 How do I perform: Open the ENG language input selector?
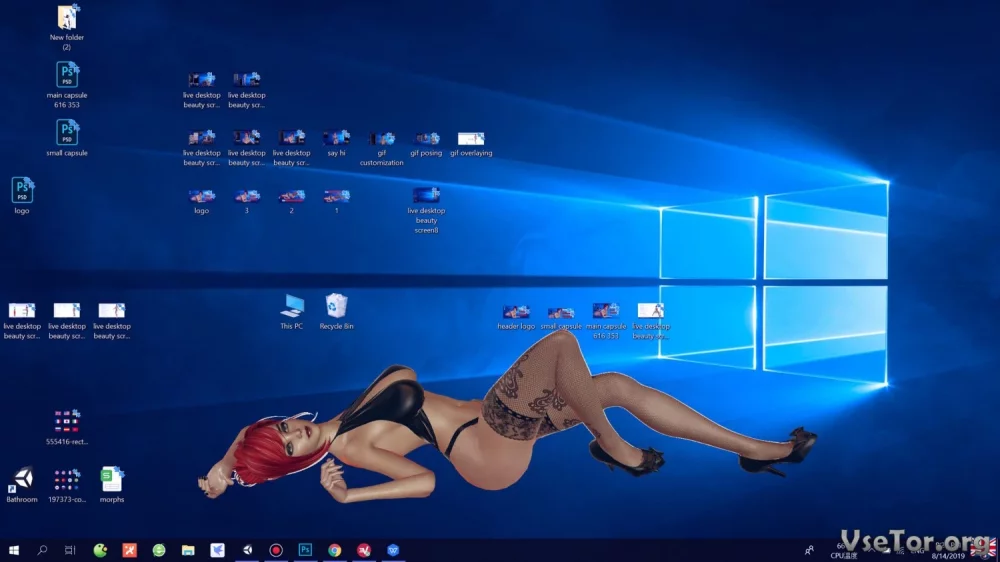click(x=916, y=549)
